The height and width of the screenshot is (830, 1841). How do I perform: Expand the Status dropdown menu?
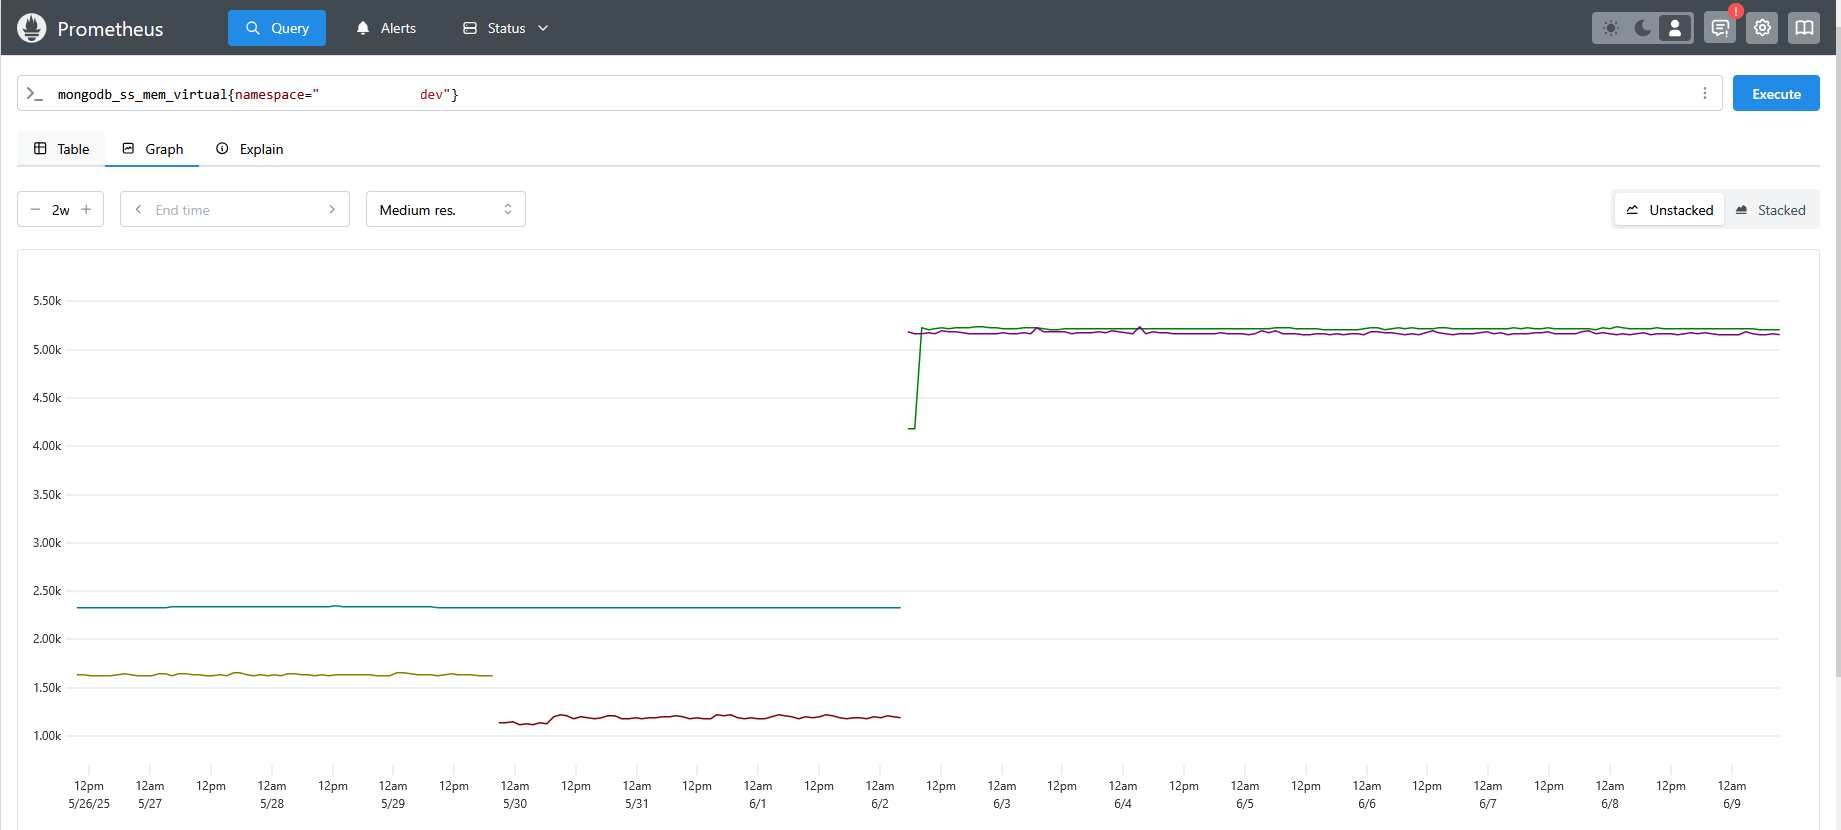click(506, 28)
